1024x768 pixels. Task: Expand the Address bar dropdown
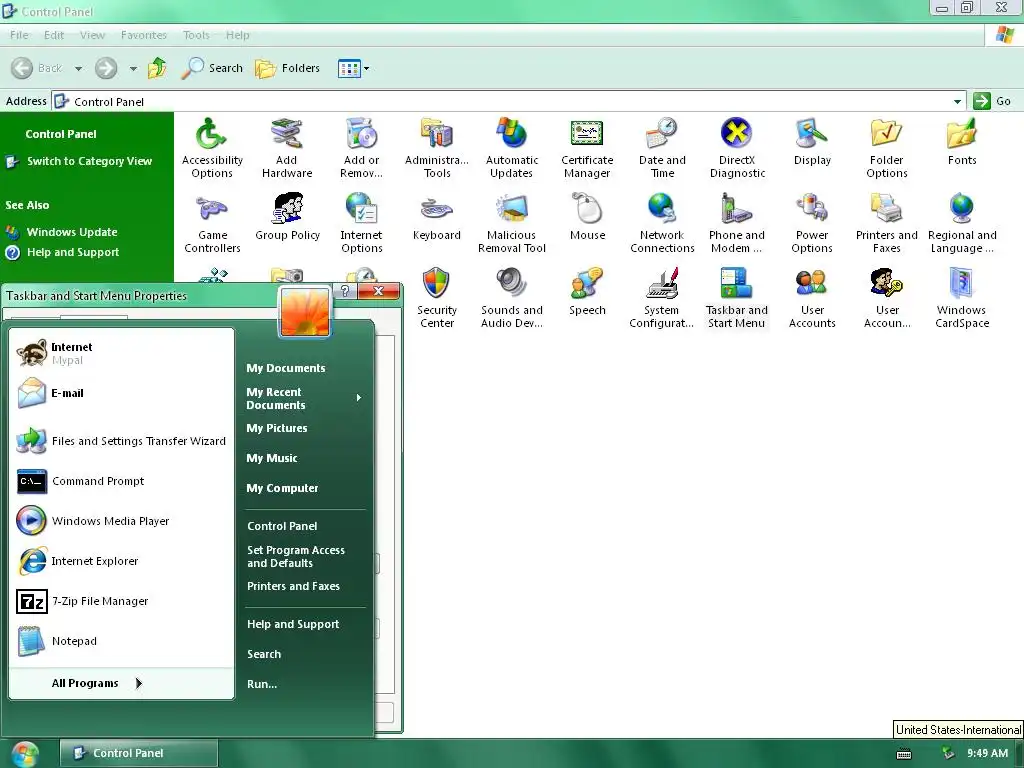[x=957, y=101]
